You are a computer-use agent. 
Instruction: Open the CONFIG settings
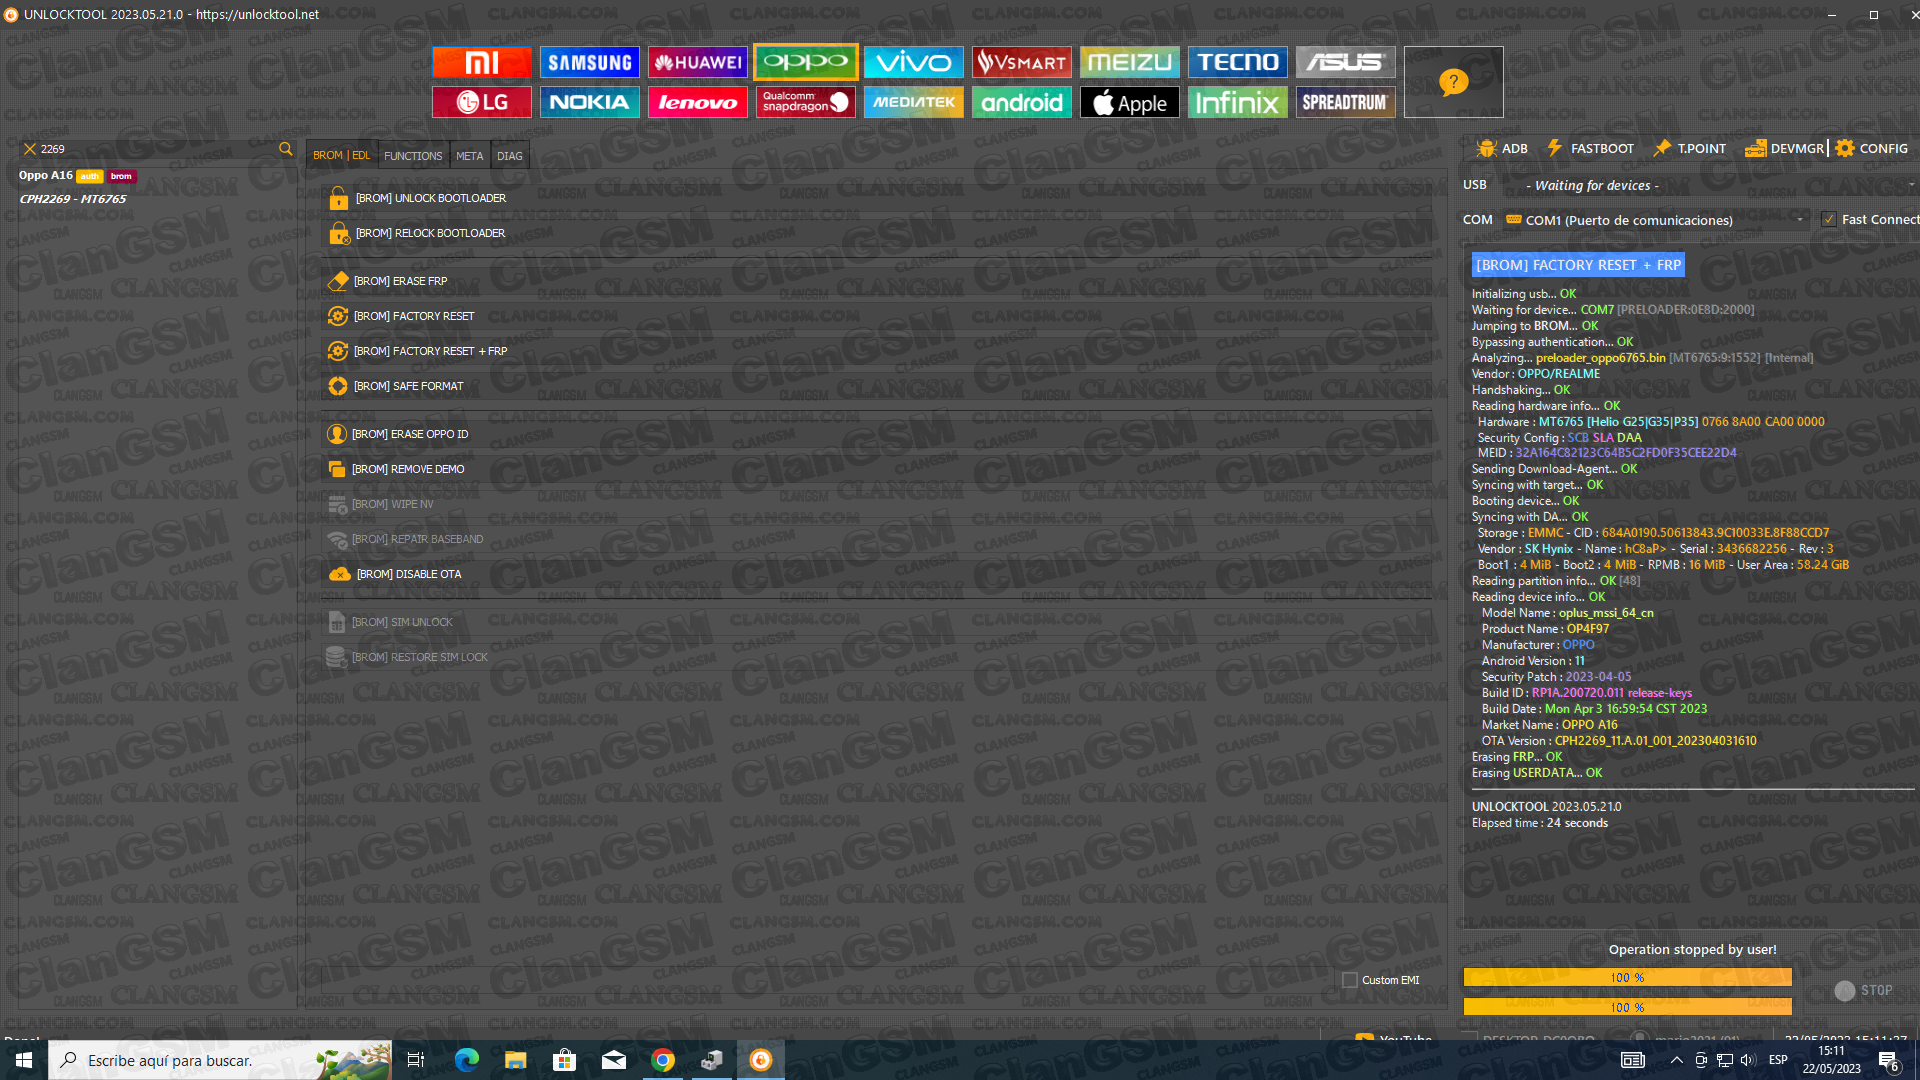click(1872, 148)
